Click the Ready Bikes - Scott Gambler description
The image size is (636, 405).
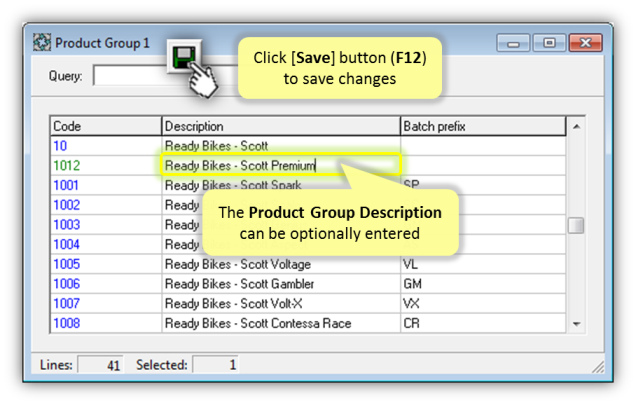tap(239, 284)
